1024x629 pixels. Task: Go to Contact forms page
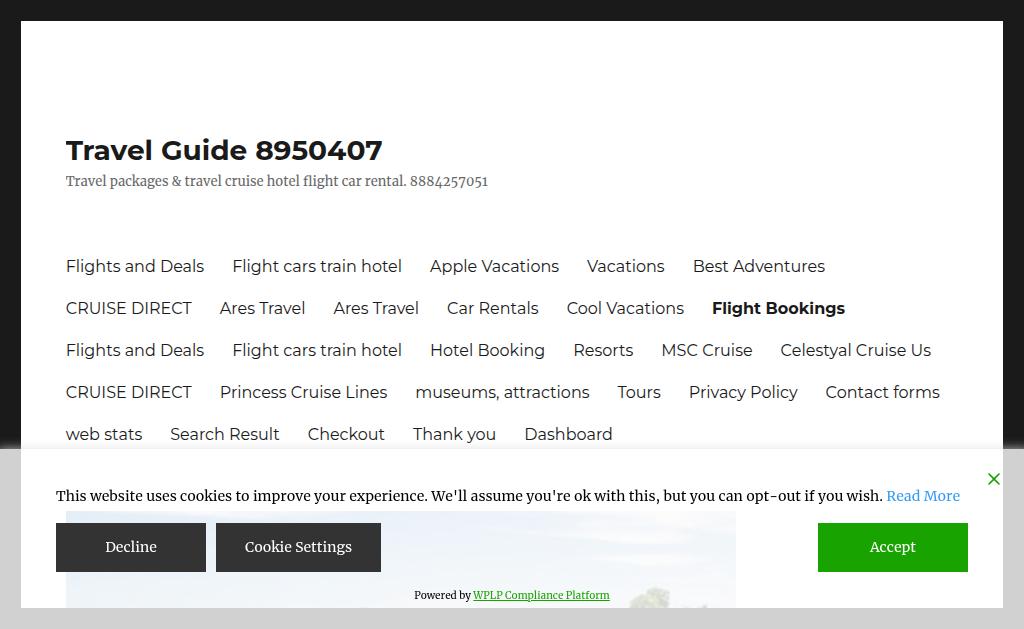[882, 392]
